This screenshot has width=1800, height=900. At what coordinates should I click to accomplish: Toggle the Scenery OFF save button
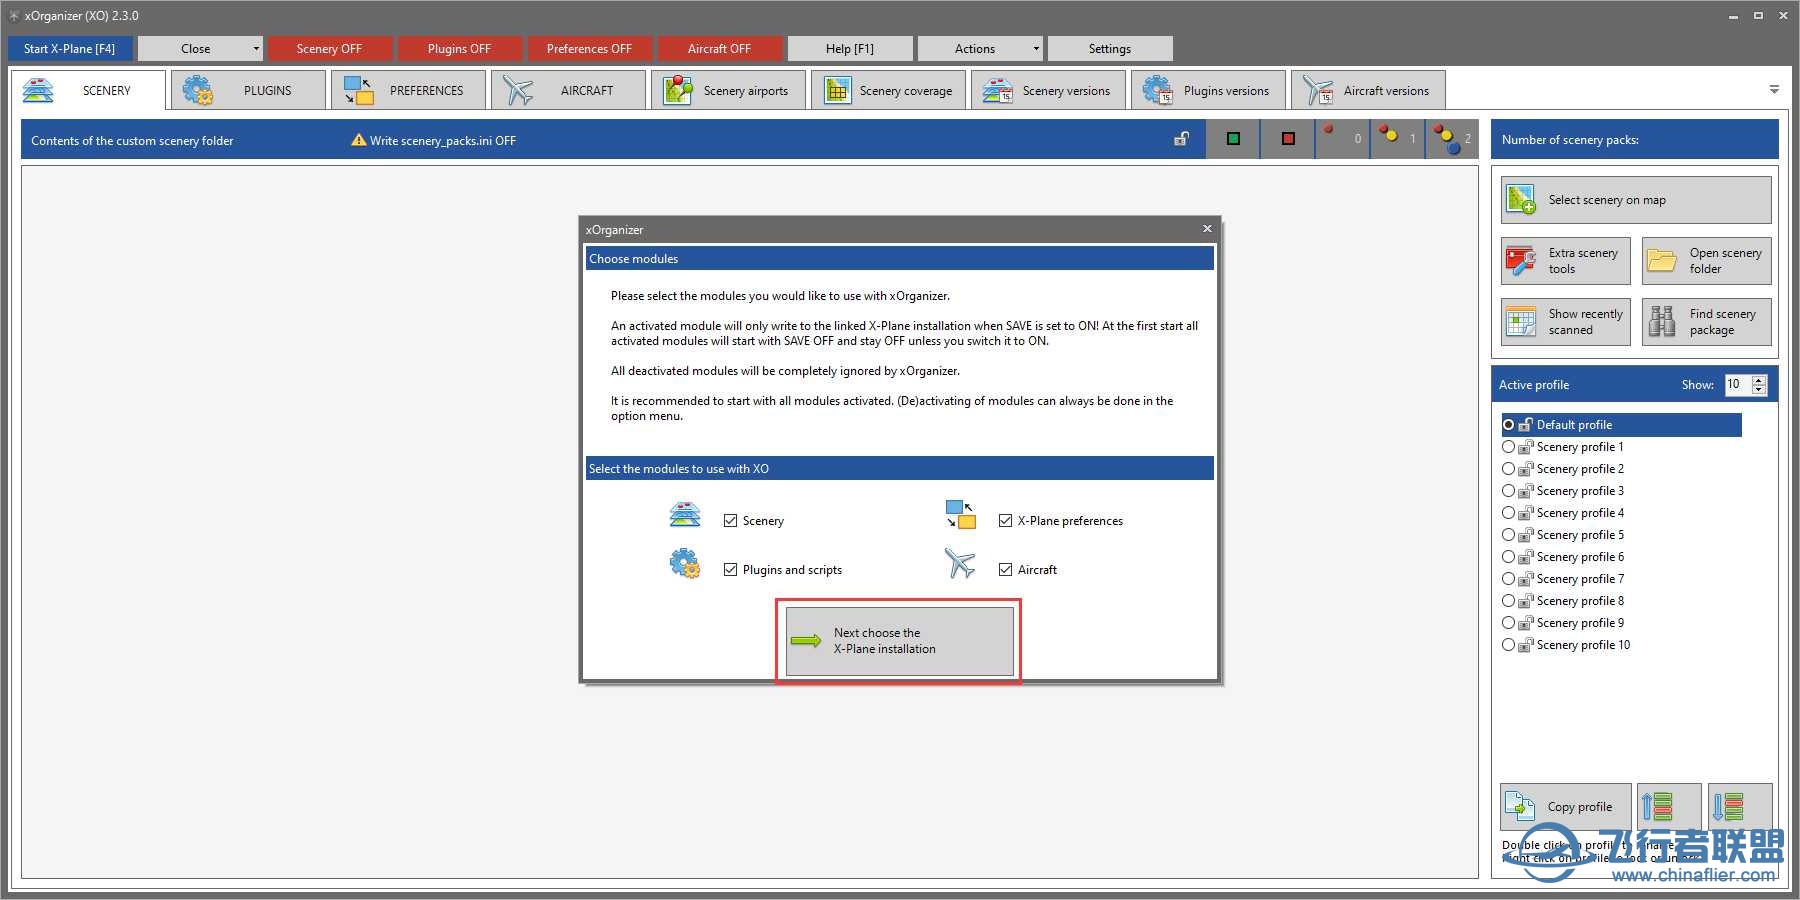click(x=329, y=48)
